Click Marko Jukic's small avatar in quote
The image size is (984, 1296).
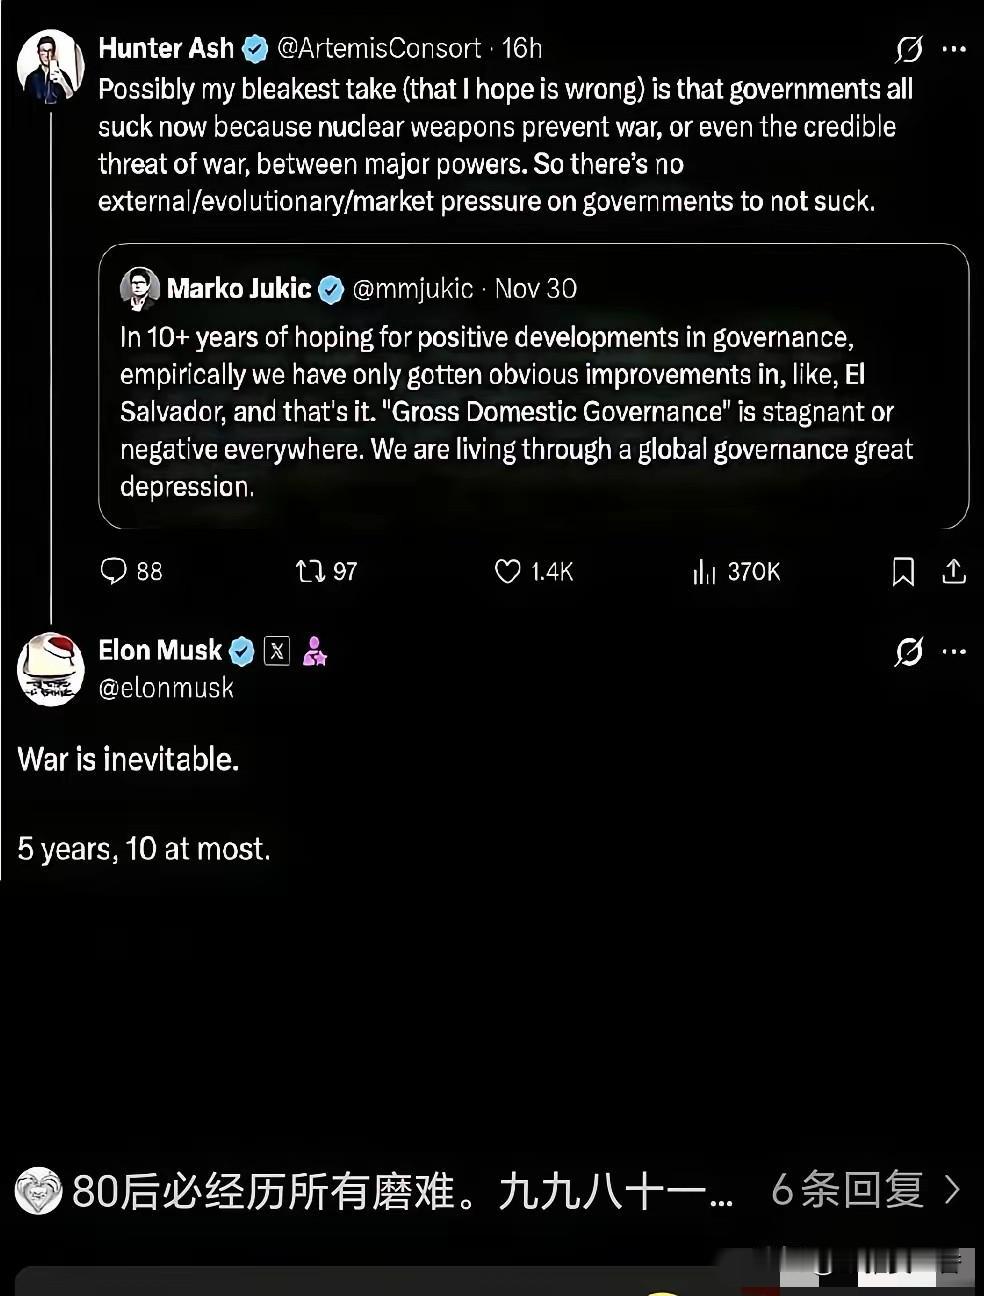[x=140, y=289]
